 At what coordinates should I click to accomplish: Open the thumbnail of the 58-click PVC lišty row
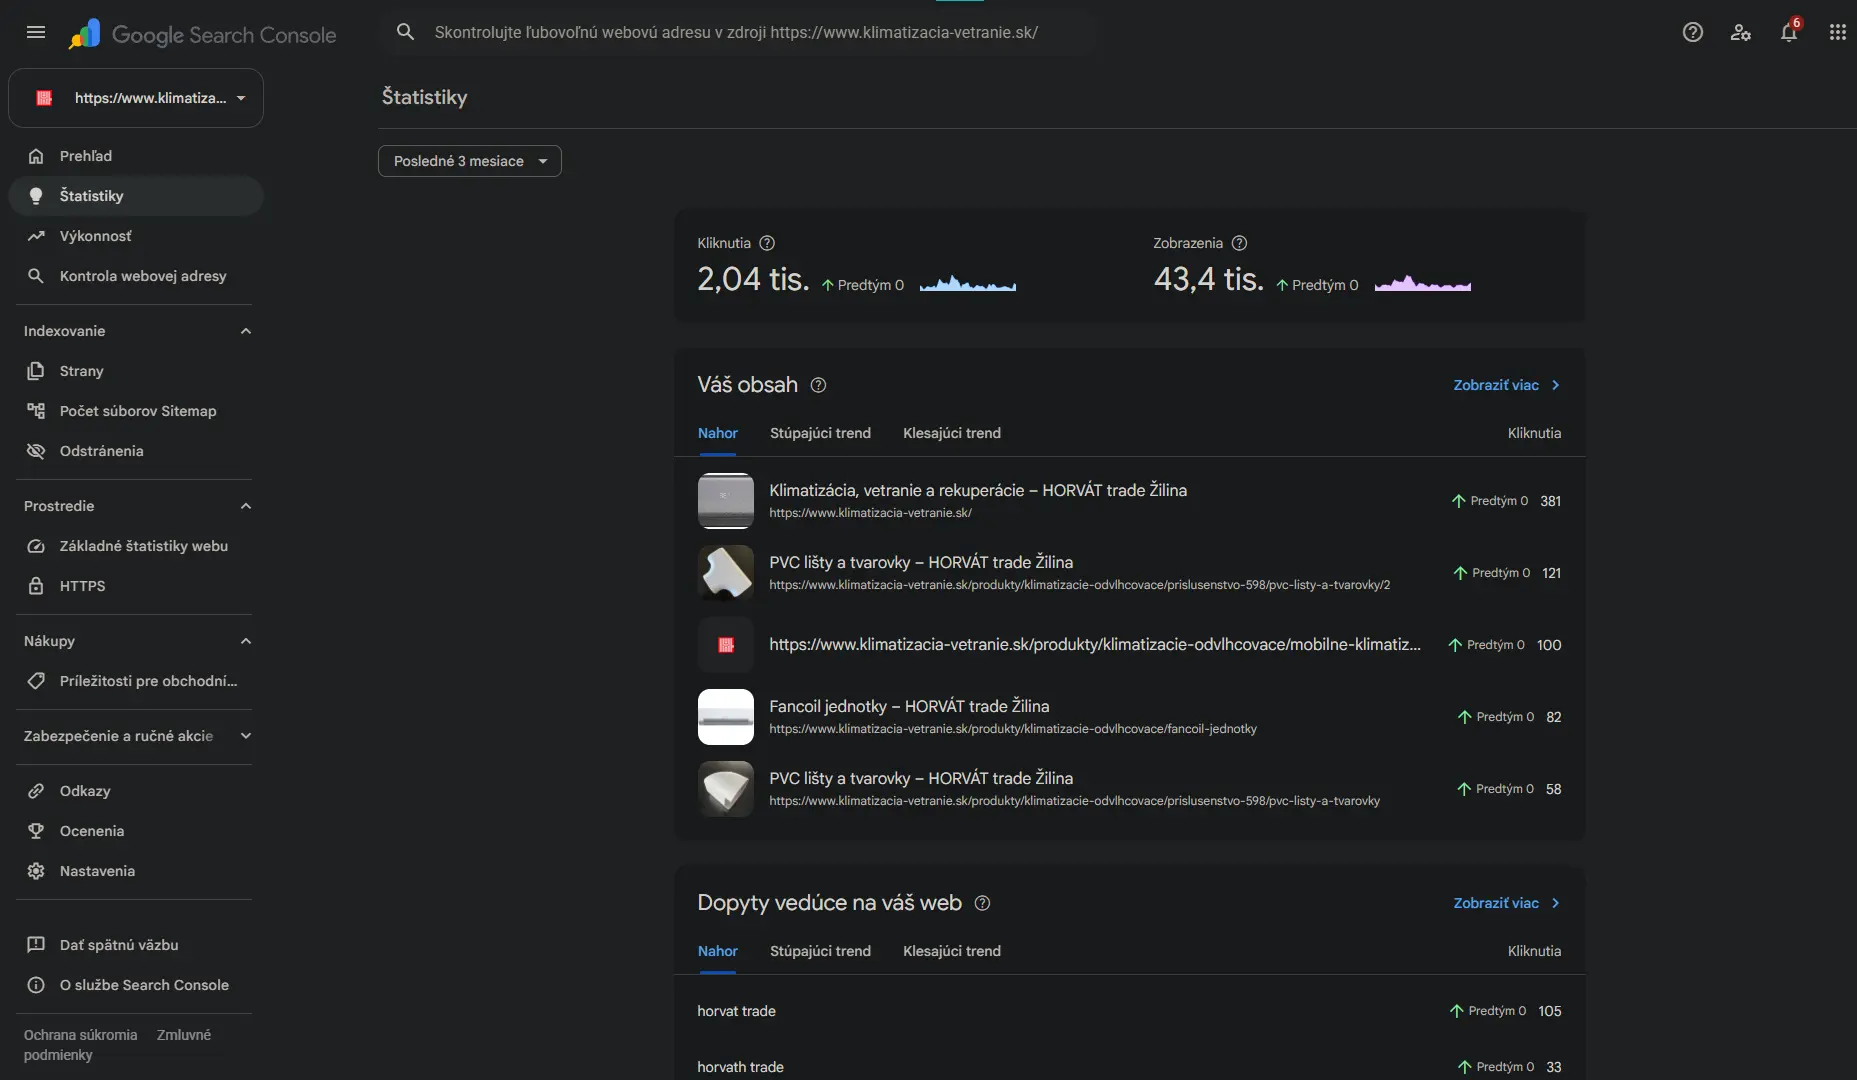click(x=726, y=789)
